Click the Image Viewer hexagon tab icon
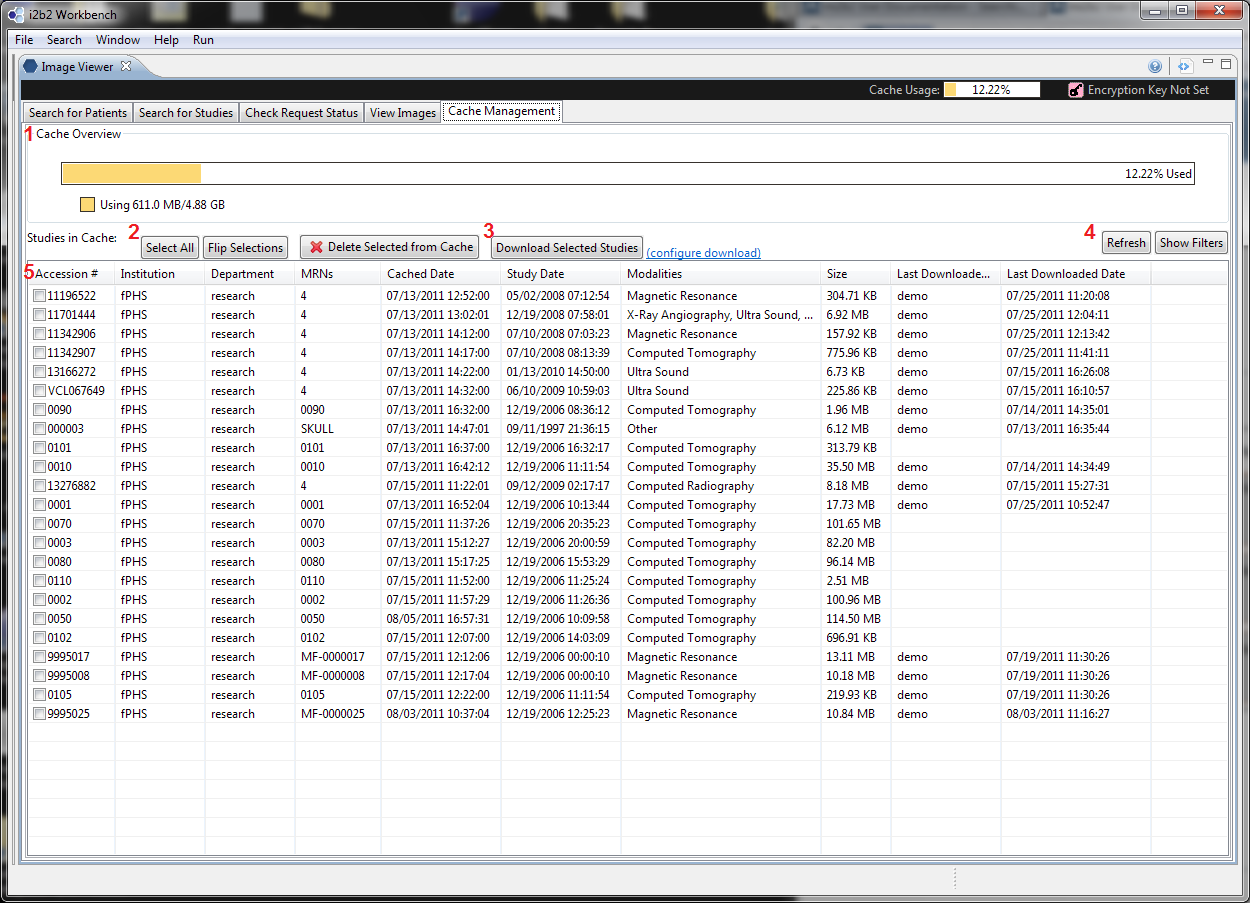This screenshot has width=1250, height=903. [x=30, y=67]
